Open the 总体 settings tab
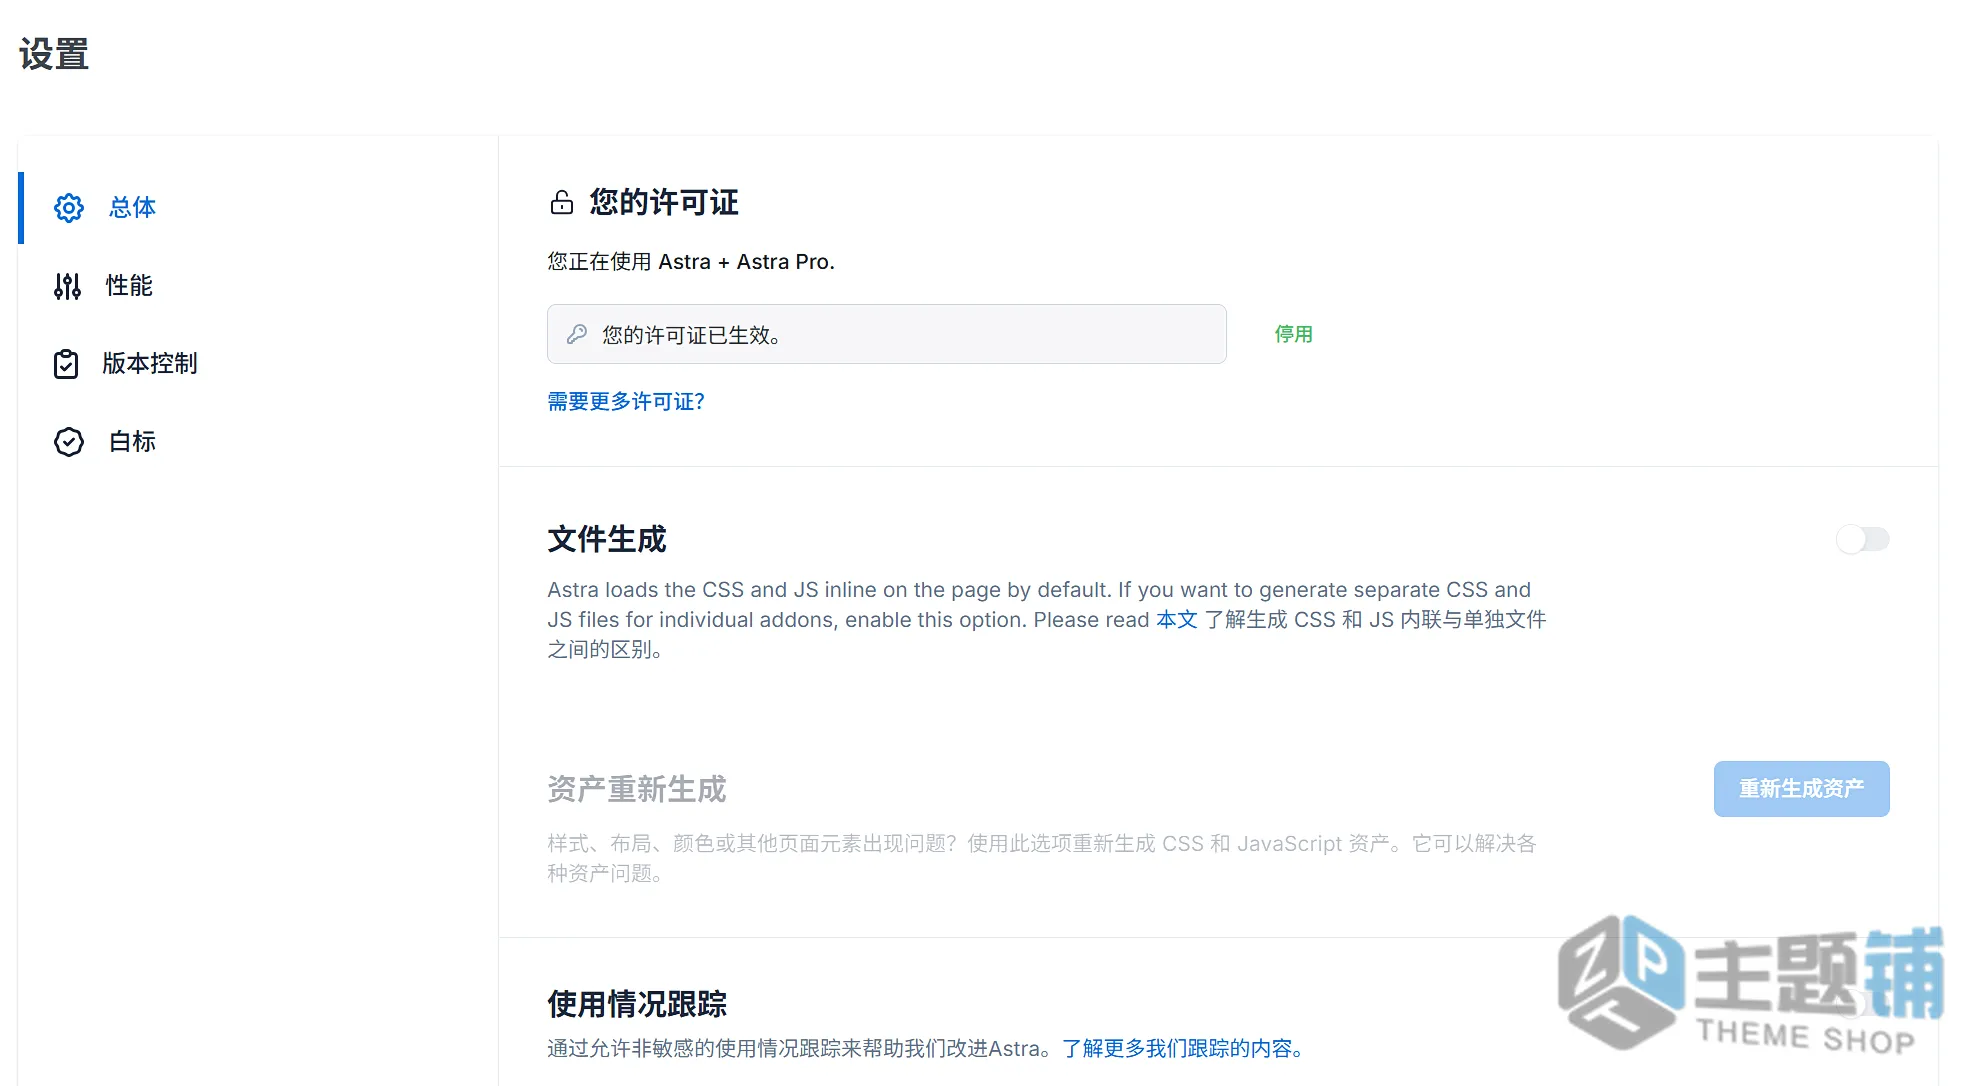1974x1086 pixels. [x=132, y=208]
